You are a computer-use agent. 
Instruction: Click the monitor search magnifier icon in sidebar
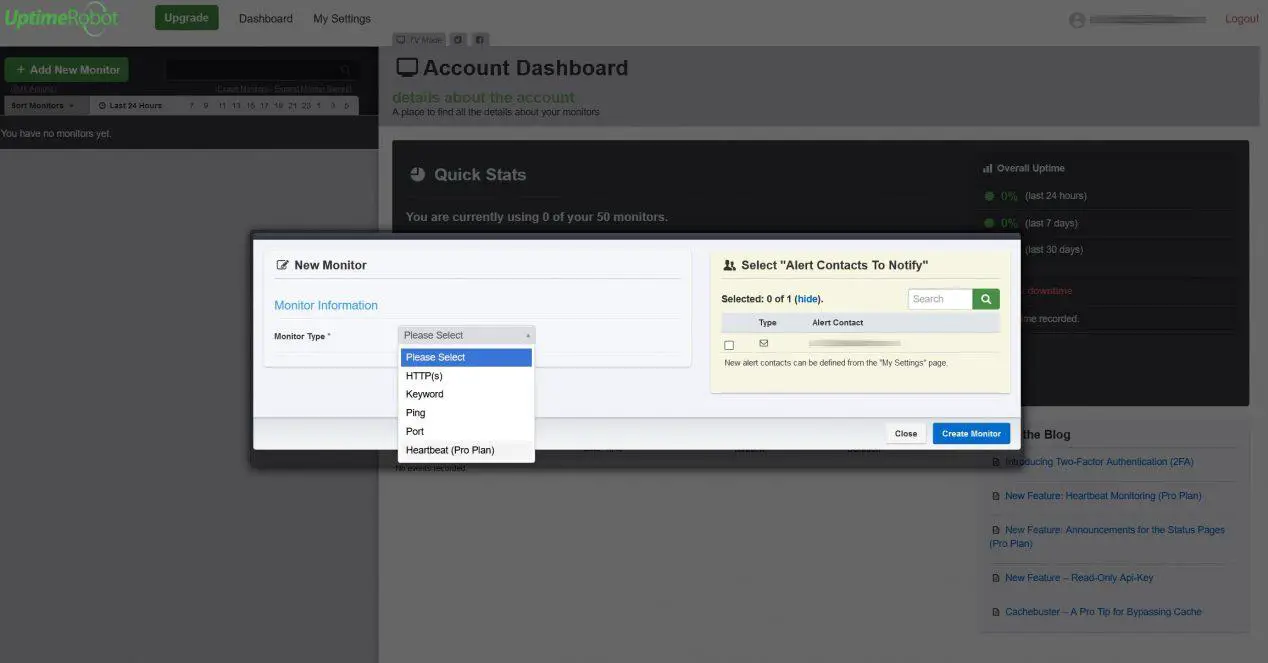click(346, 70)
